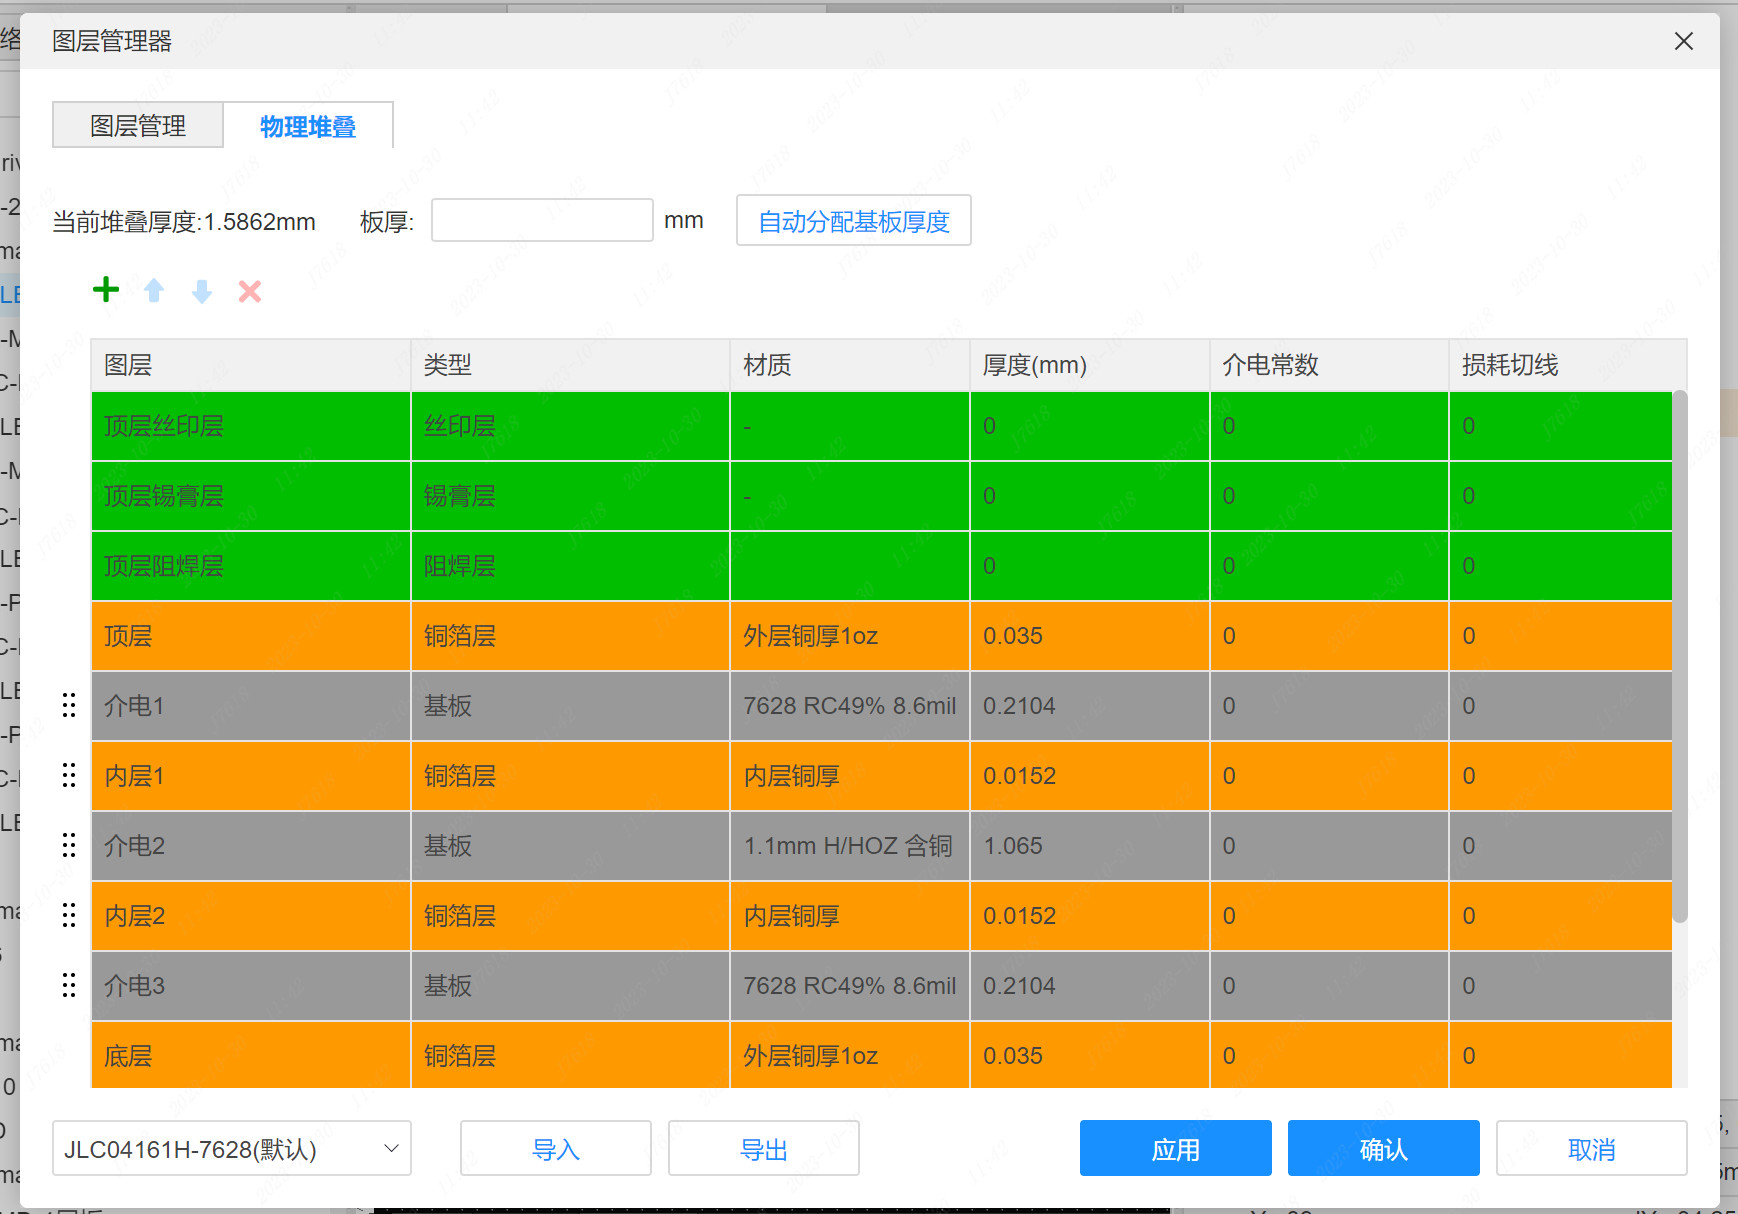Click the 导出 button

click(764, 1148)
